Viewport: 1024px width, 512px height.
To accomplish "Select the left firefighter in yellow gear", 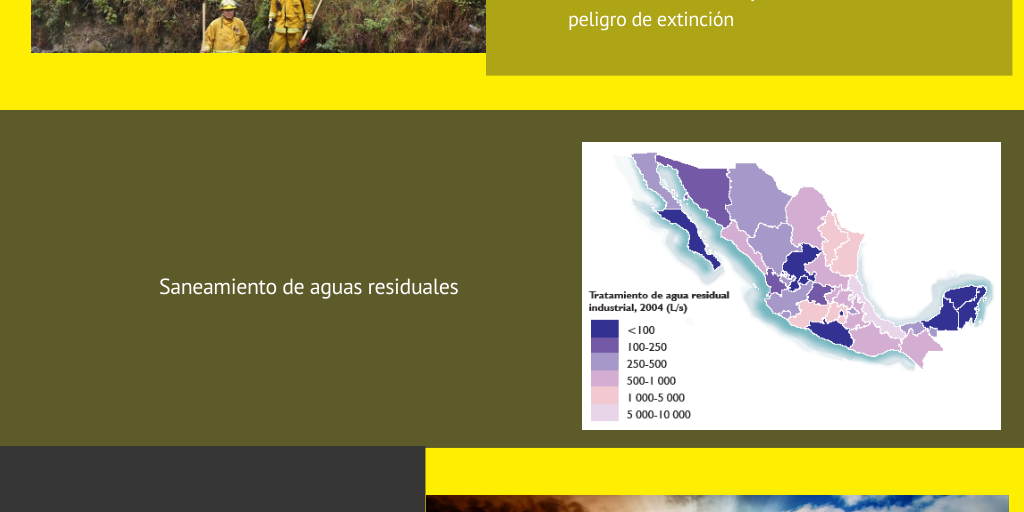I will 226,30.
